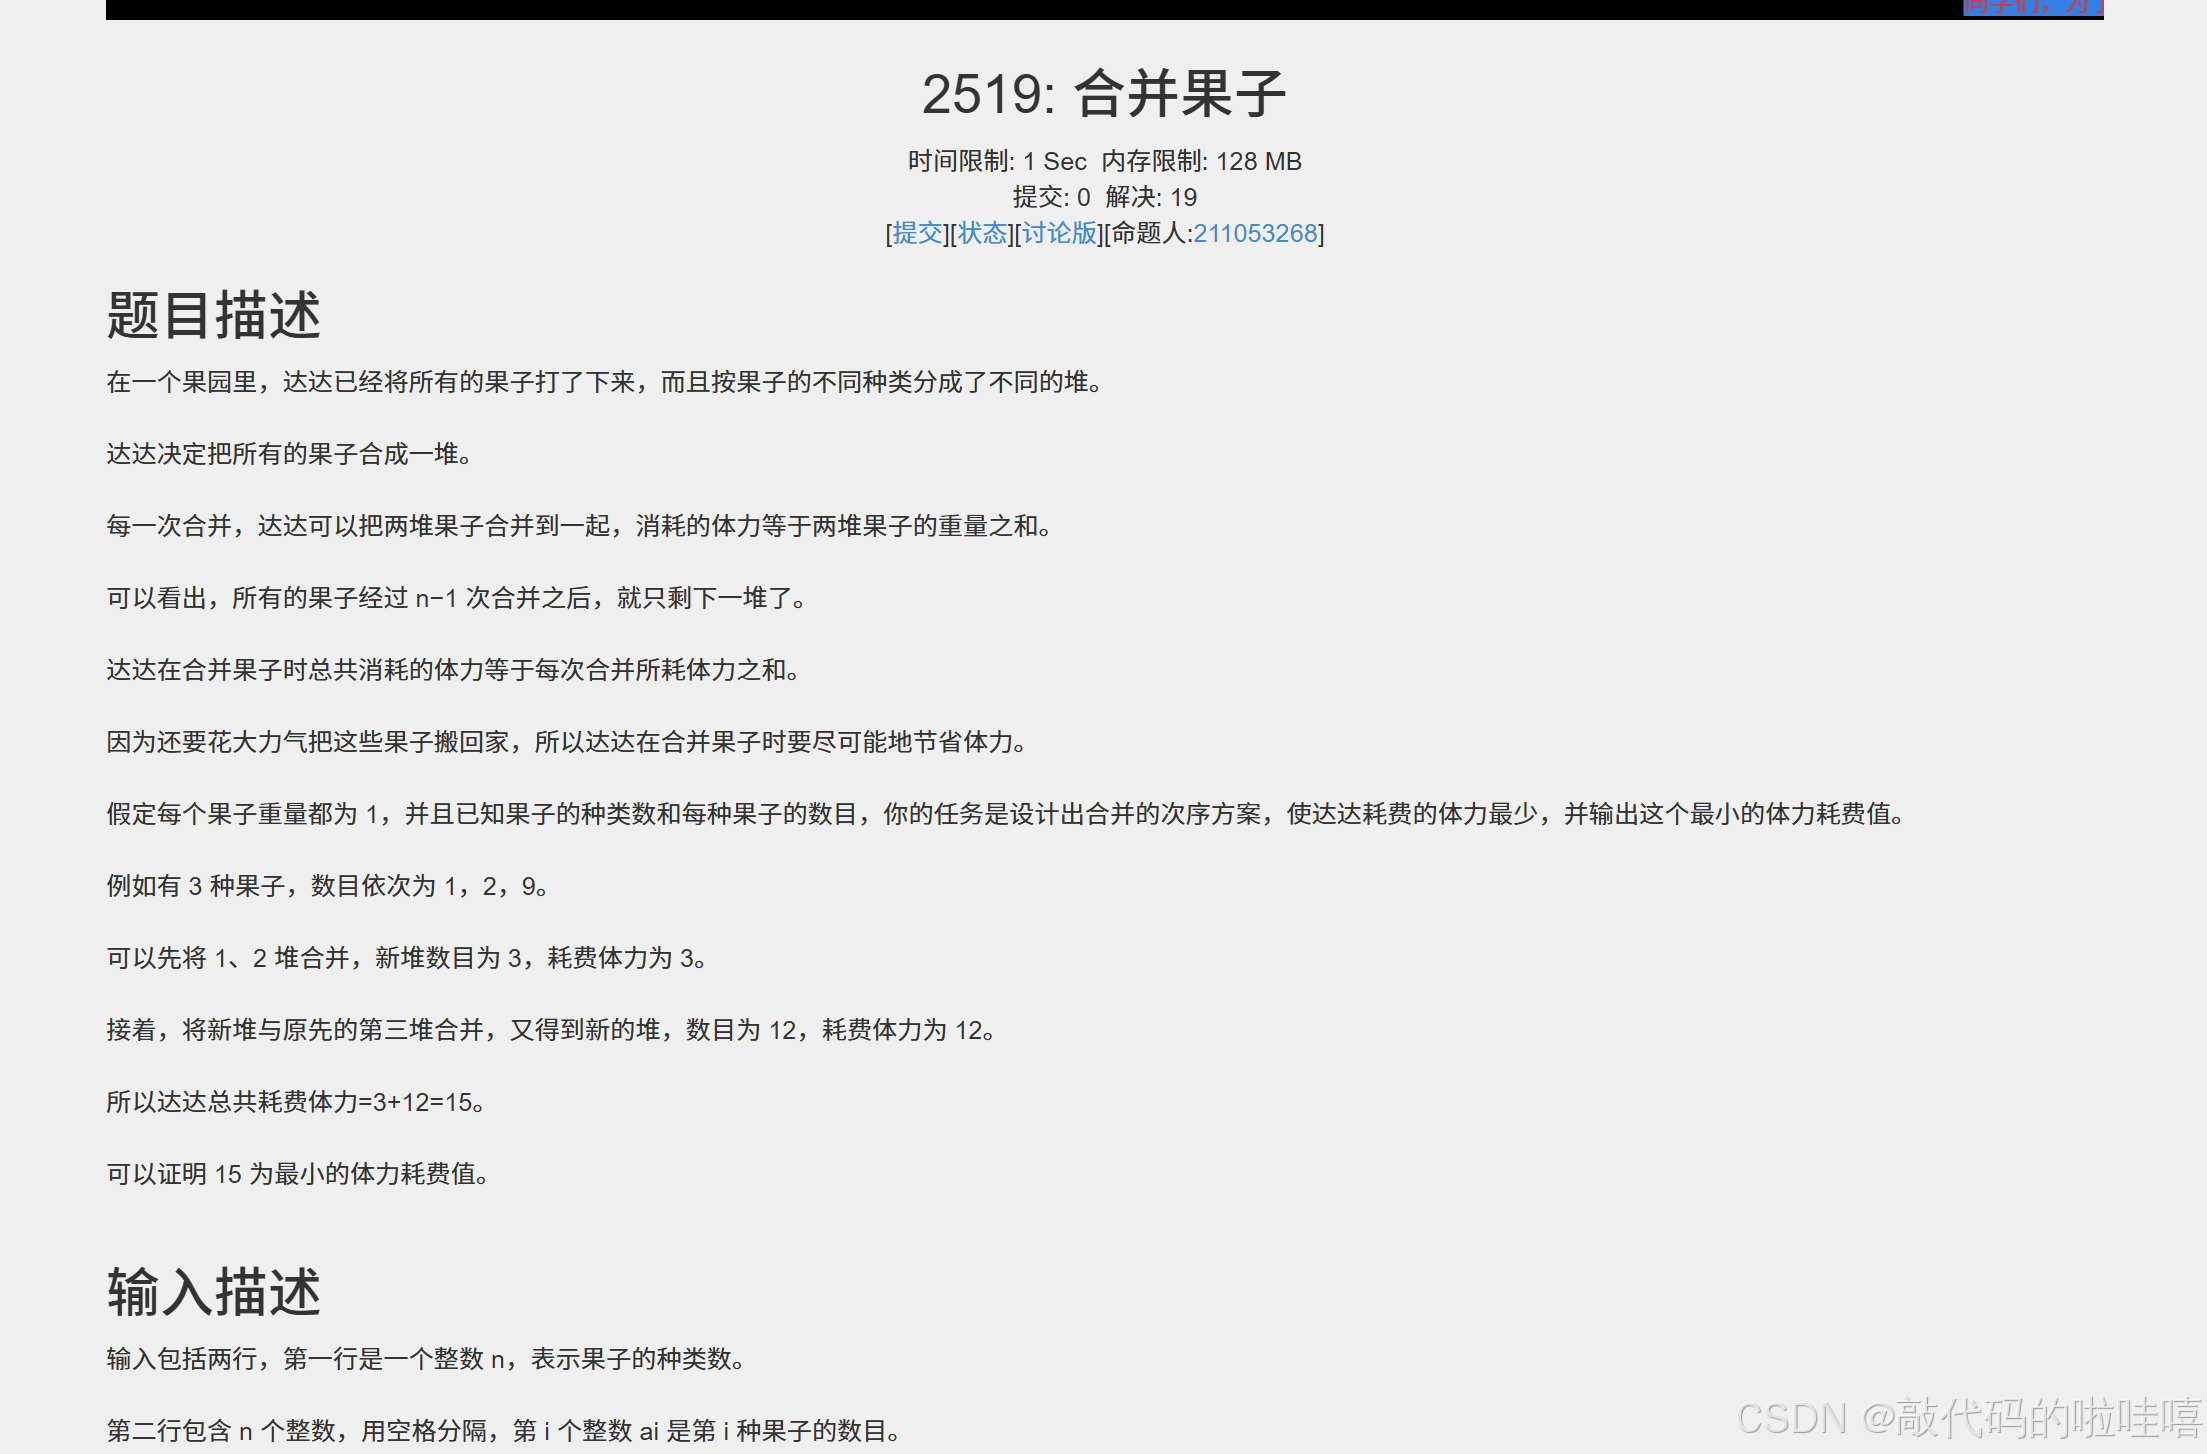Click the line 可以证明 15 为最小的体力耗费值
This screenshot has width=2207, height=1454.
pos(298,1174)
